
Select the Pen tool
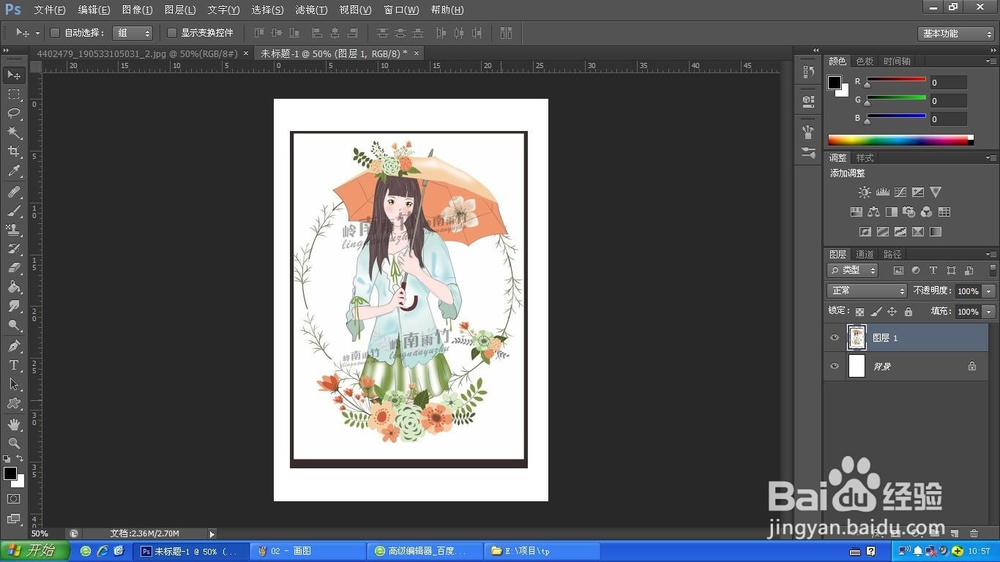pos(14,346)
